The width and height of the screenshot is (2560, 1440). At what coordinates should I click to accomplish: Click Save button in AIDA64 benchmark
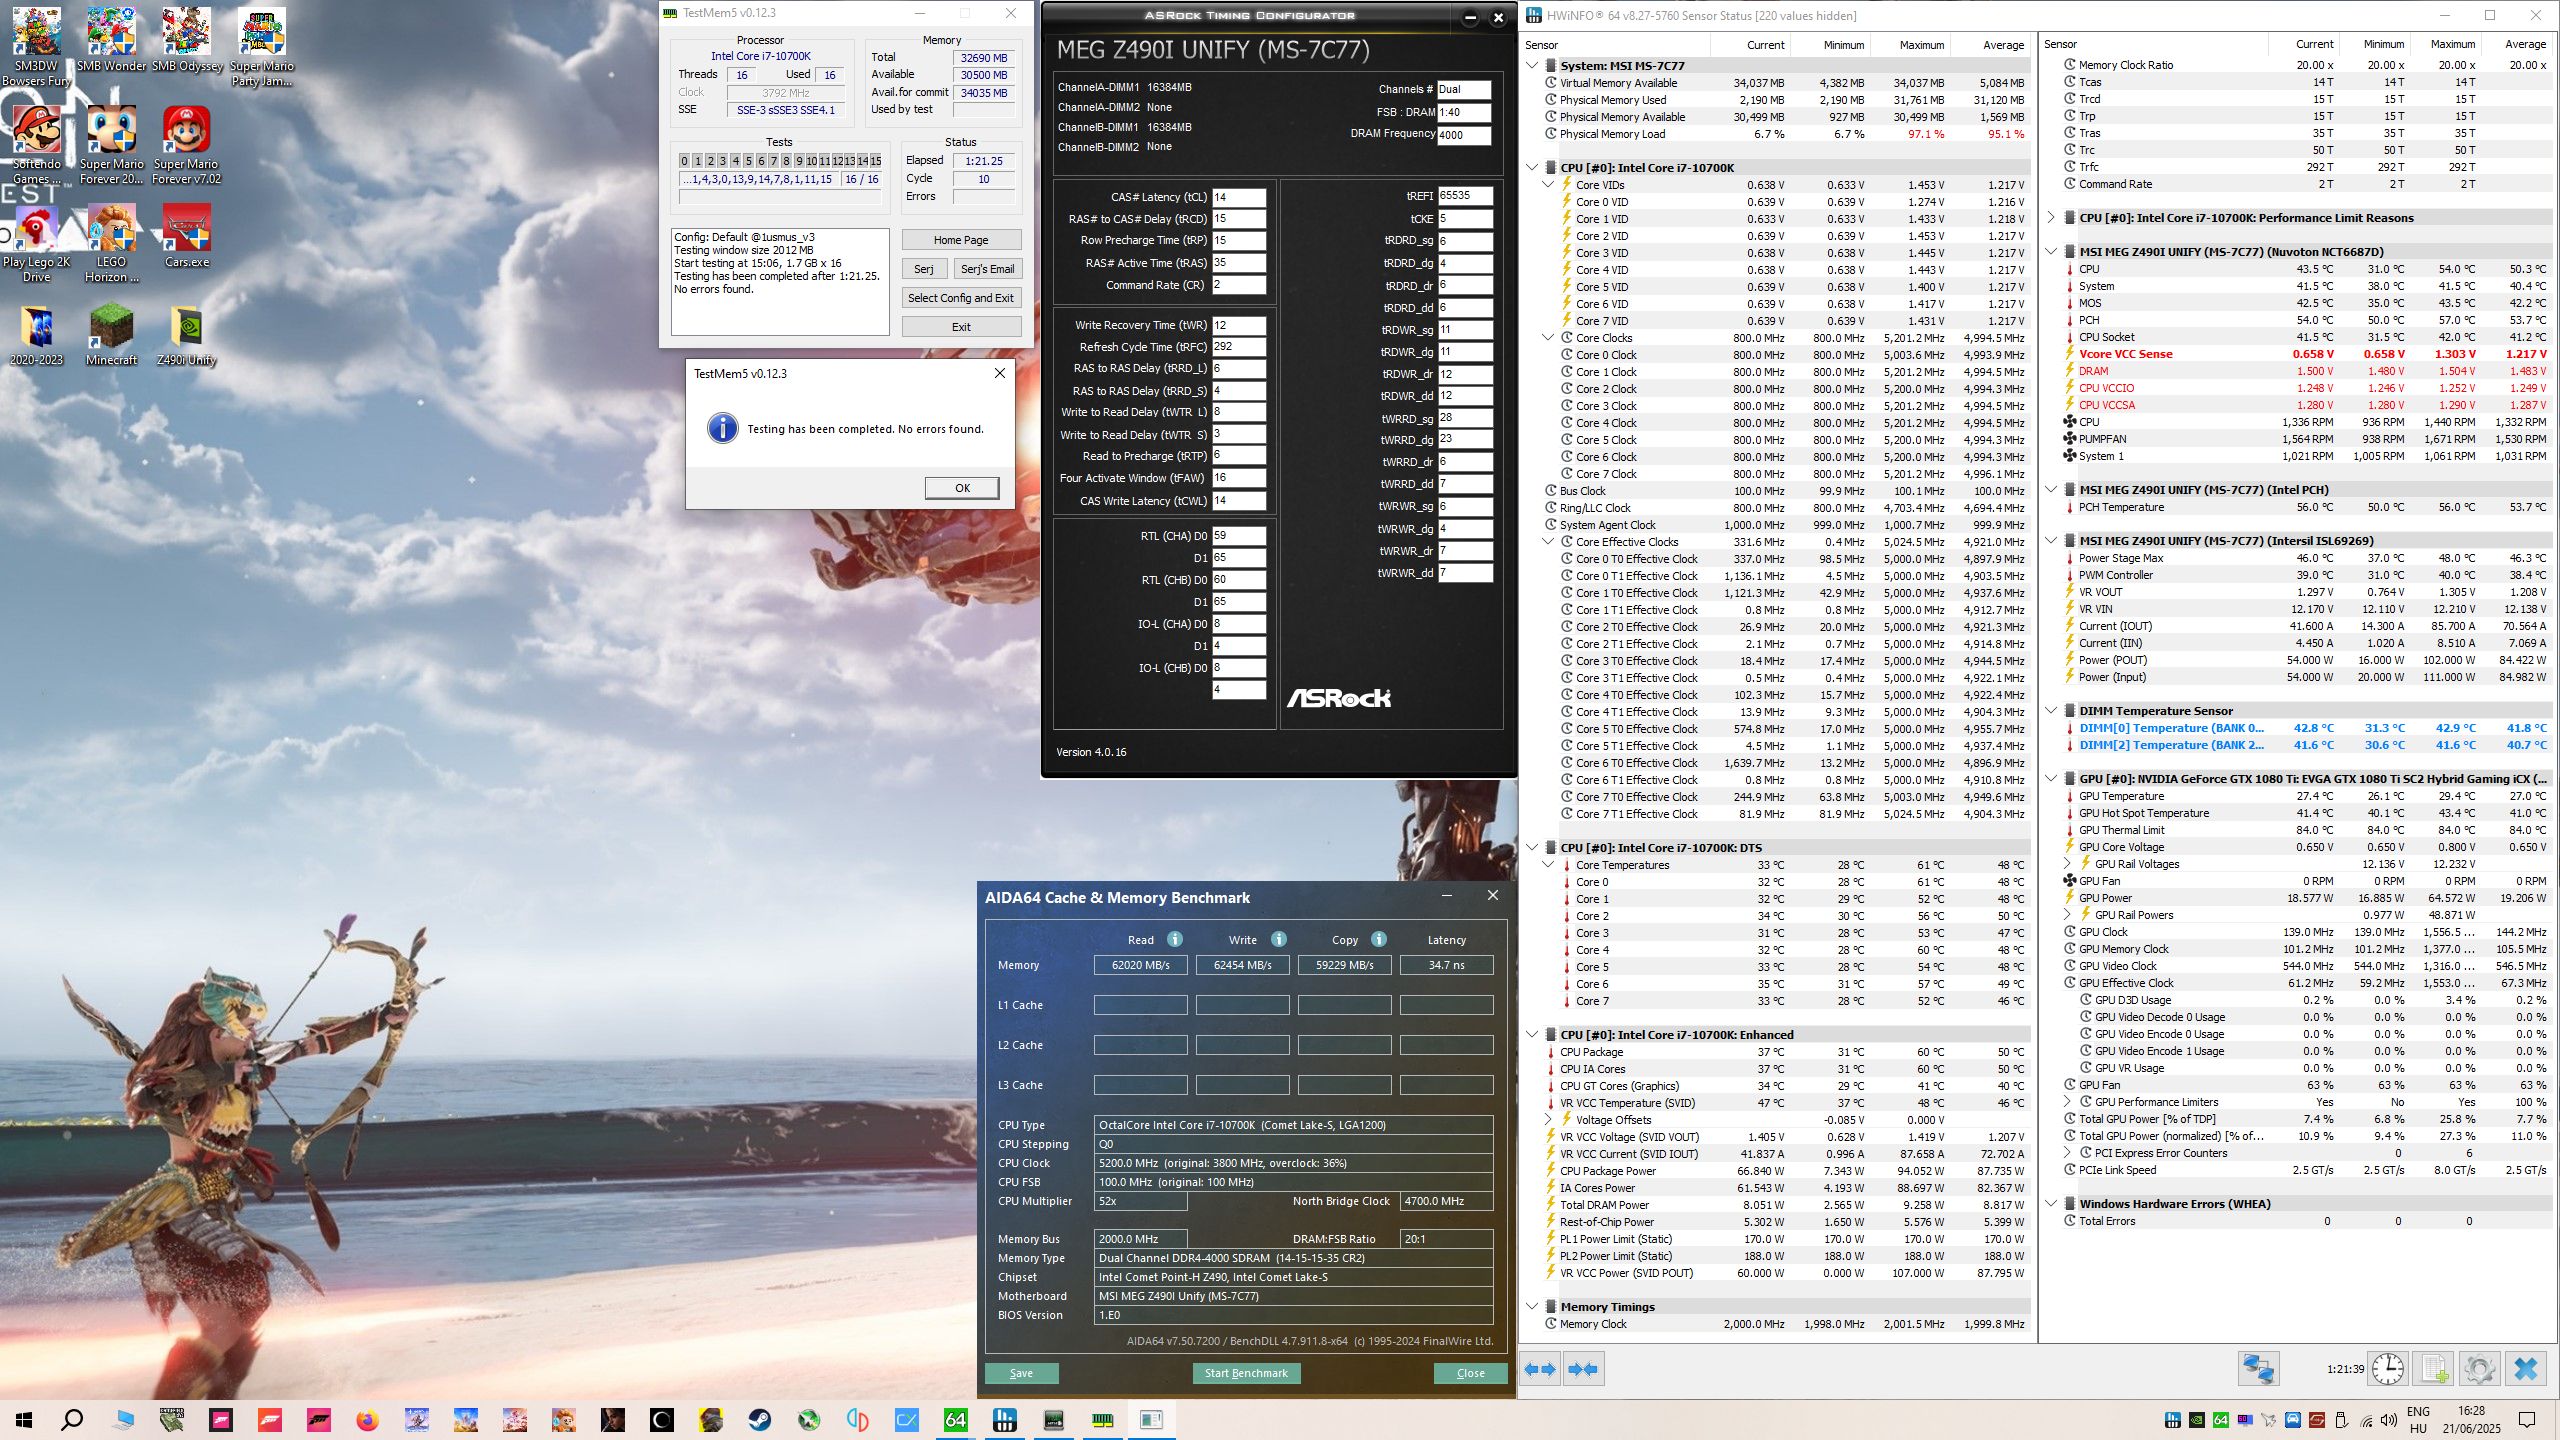pyautogui.click(x=1021, y=1373)
